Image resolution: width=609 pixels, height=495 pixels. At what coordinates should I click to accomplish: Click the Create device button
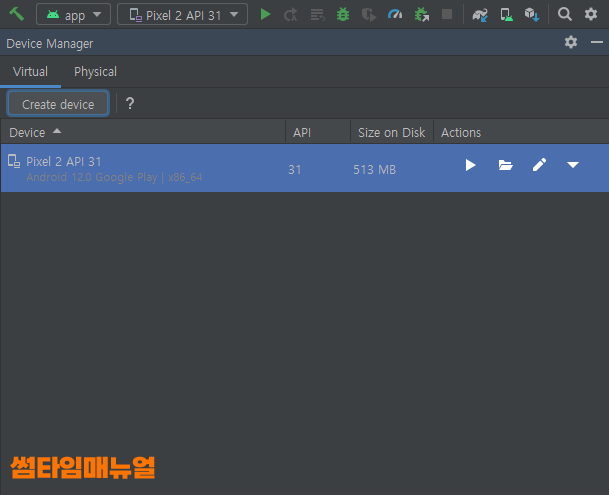coord(58,104)
